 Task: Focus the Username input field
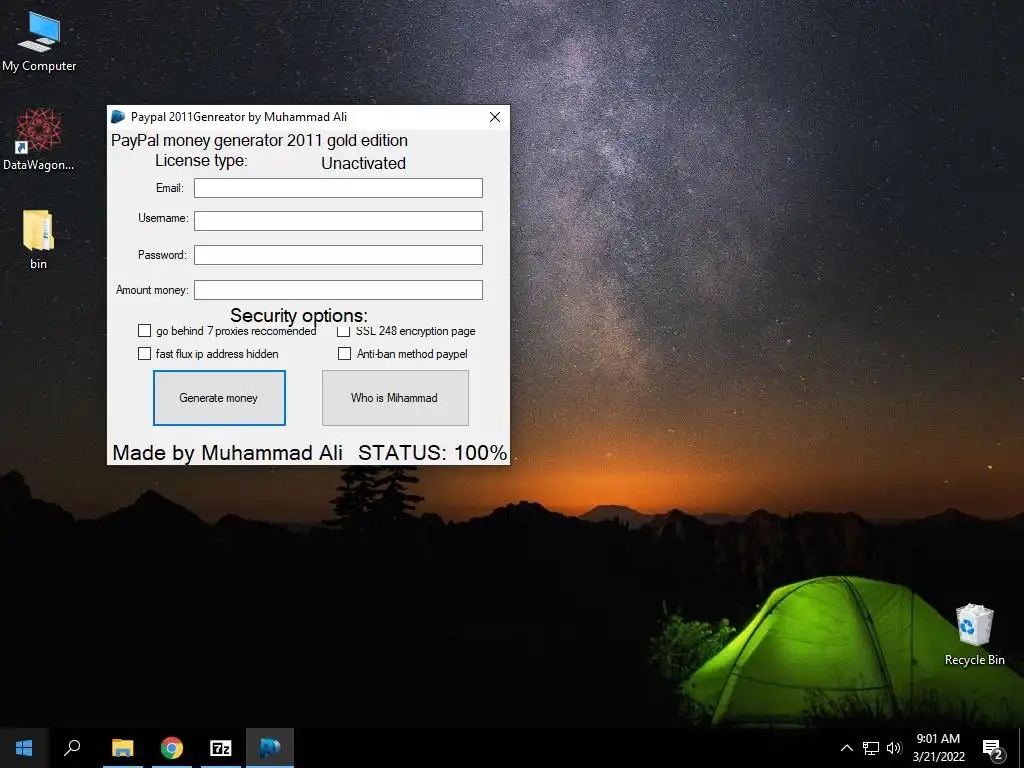tap(338, 221)
